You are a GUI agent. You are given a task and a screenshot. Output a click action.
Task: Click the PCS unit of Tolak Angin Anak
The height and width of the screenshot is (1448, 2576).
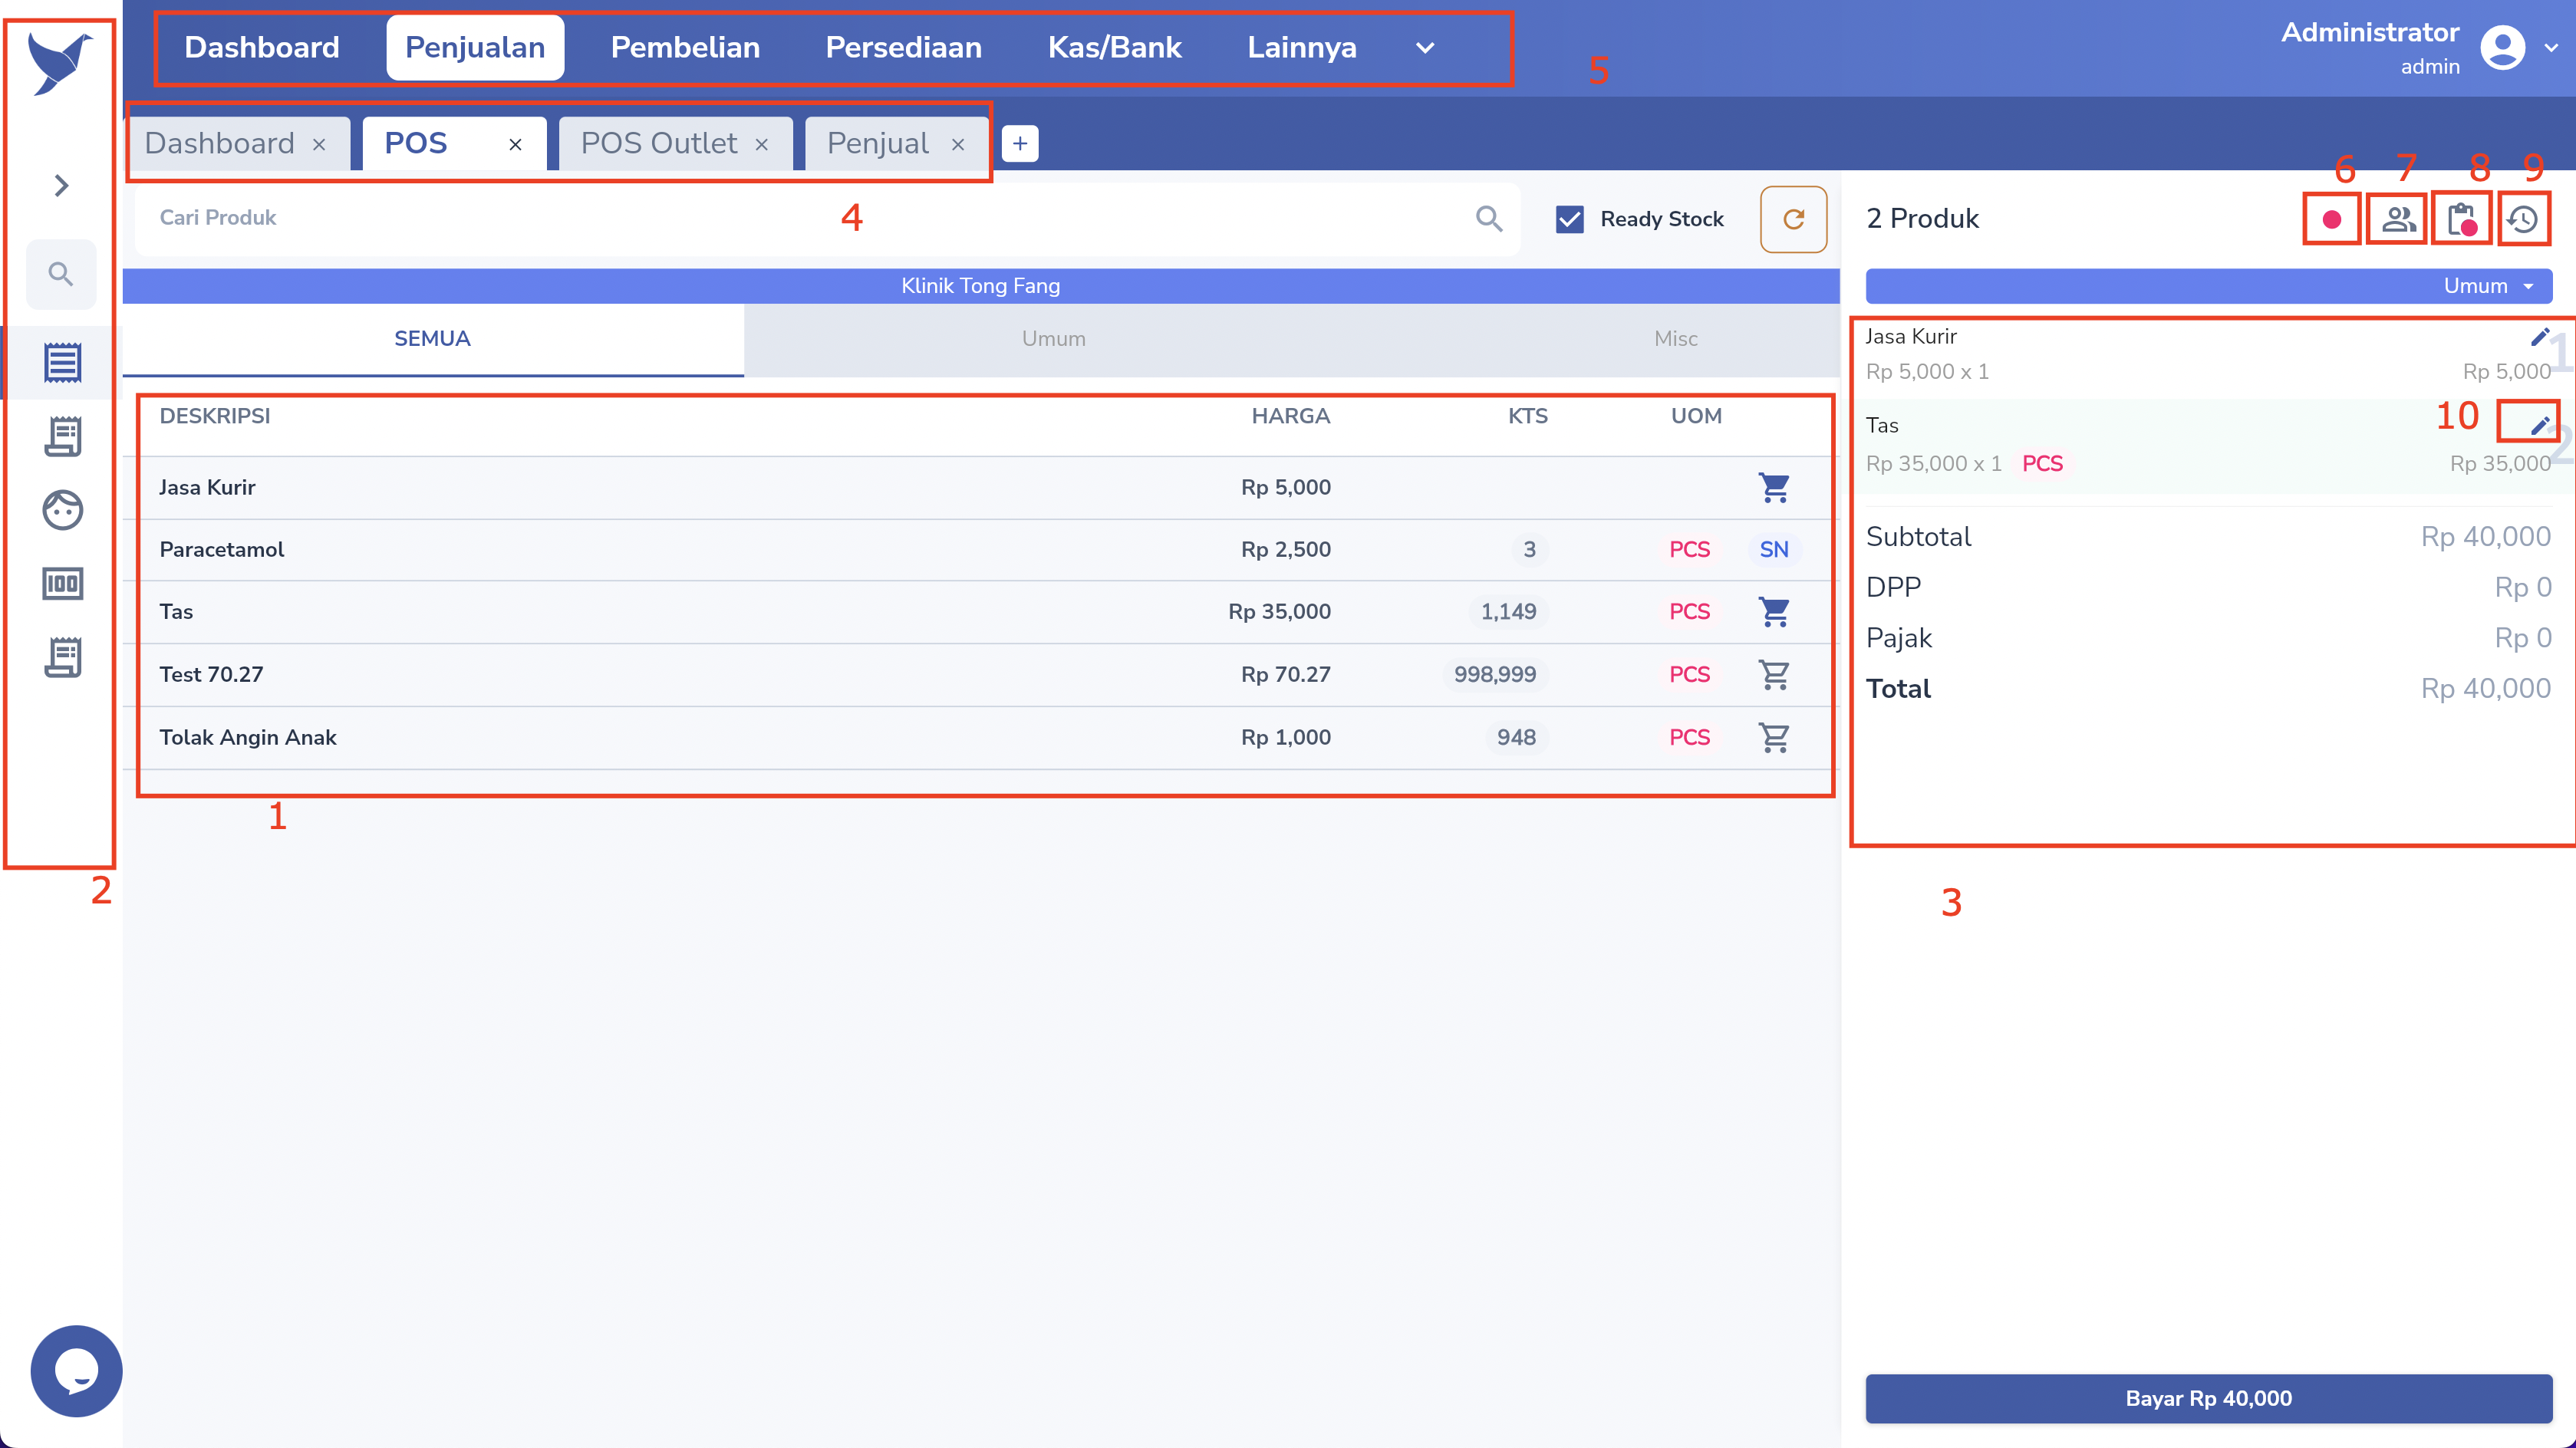coord(1689,737)
